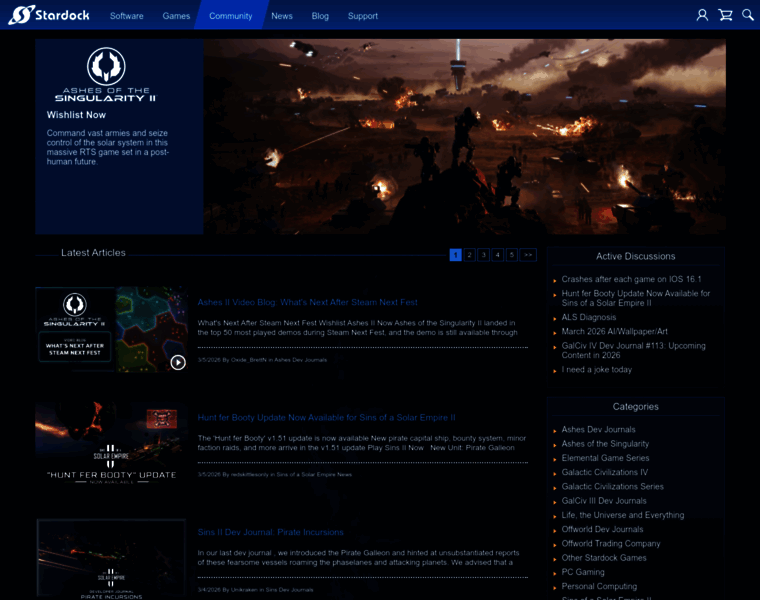Jump to next article pages with >>
This screenshot has width=760, height=600.
coord(528,255)
